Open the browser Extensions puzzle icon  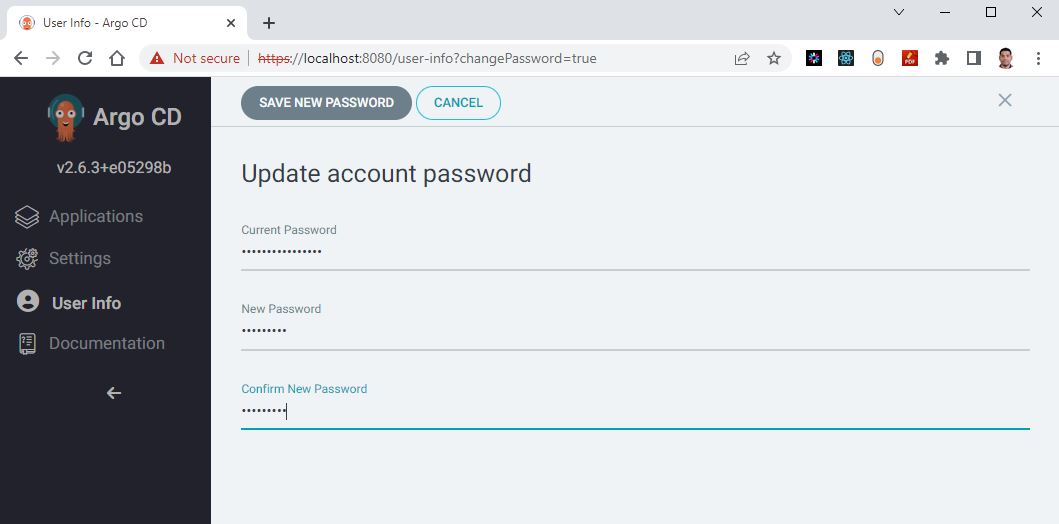pyautogui.click(x=941, y=58)
